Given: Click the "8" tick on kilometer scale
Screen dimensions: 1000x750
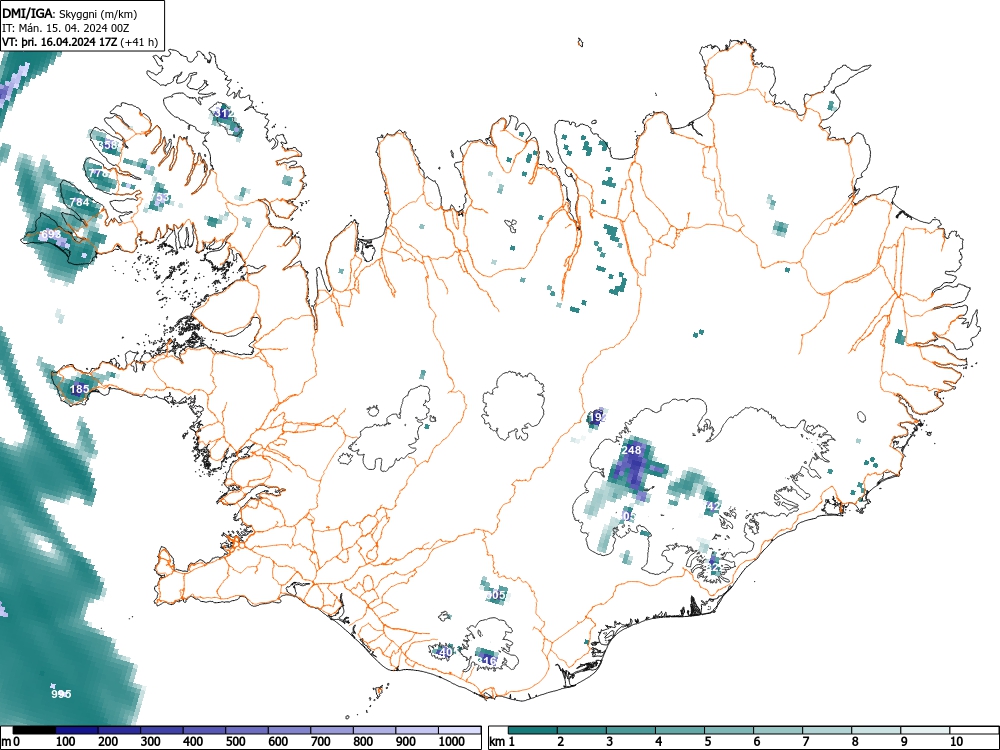Looking at the screenshot, I should tap(855, 741).
